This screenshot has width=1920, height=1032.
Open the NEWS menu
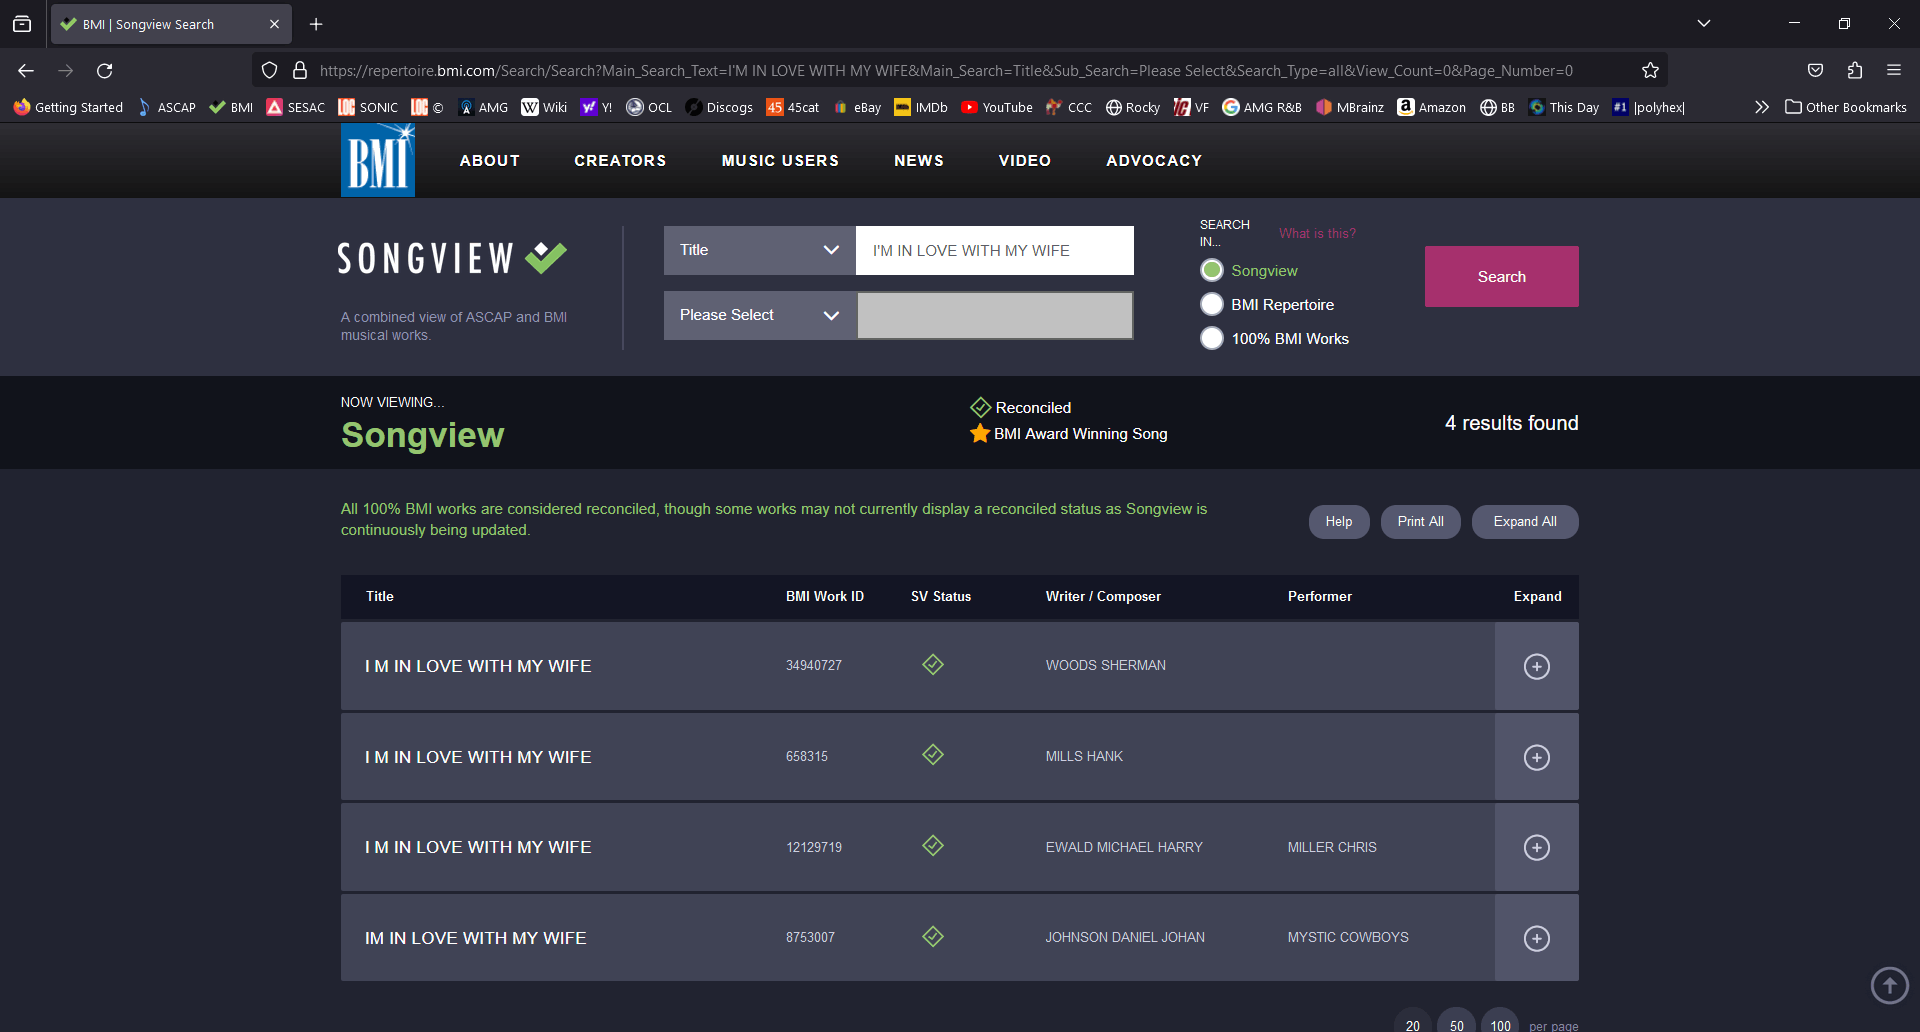pos(919,160)
